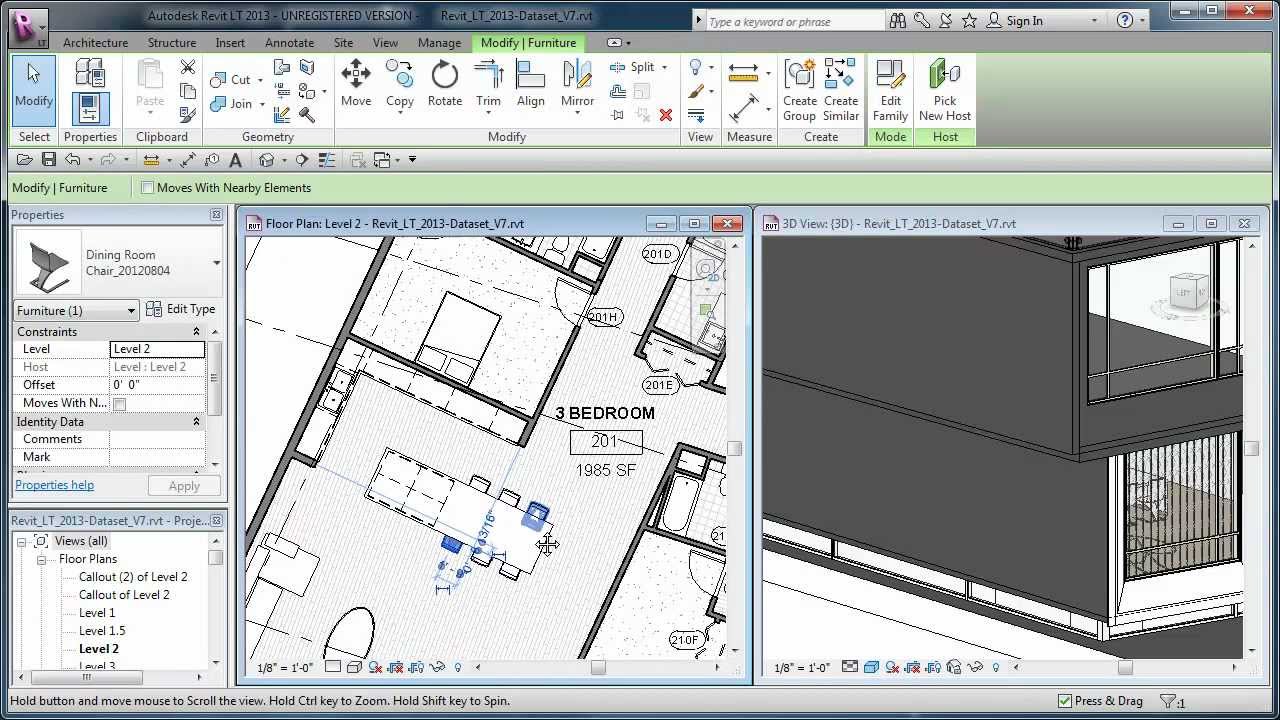Image resolution: width=1280 pixels, height=720 pixels.
Task: Select the Move tool
Action: (x=355, y=88)
